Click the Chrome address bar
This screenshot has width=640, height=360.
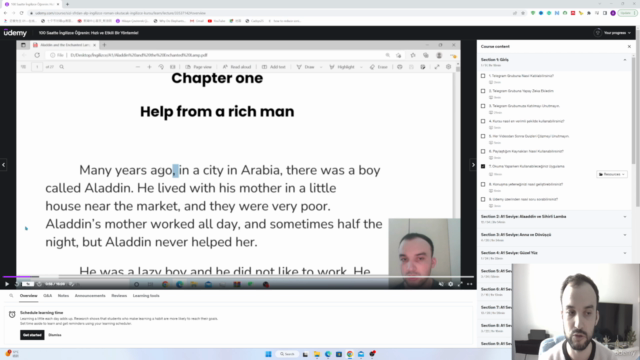269,13
